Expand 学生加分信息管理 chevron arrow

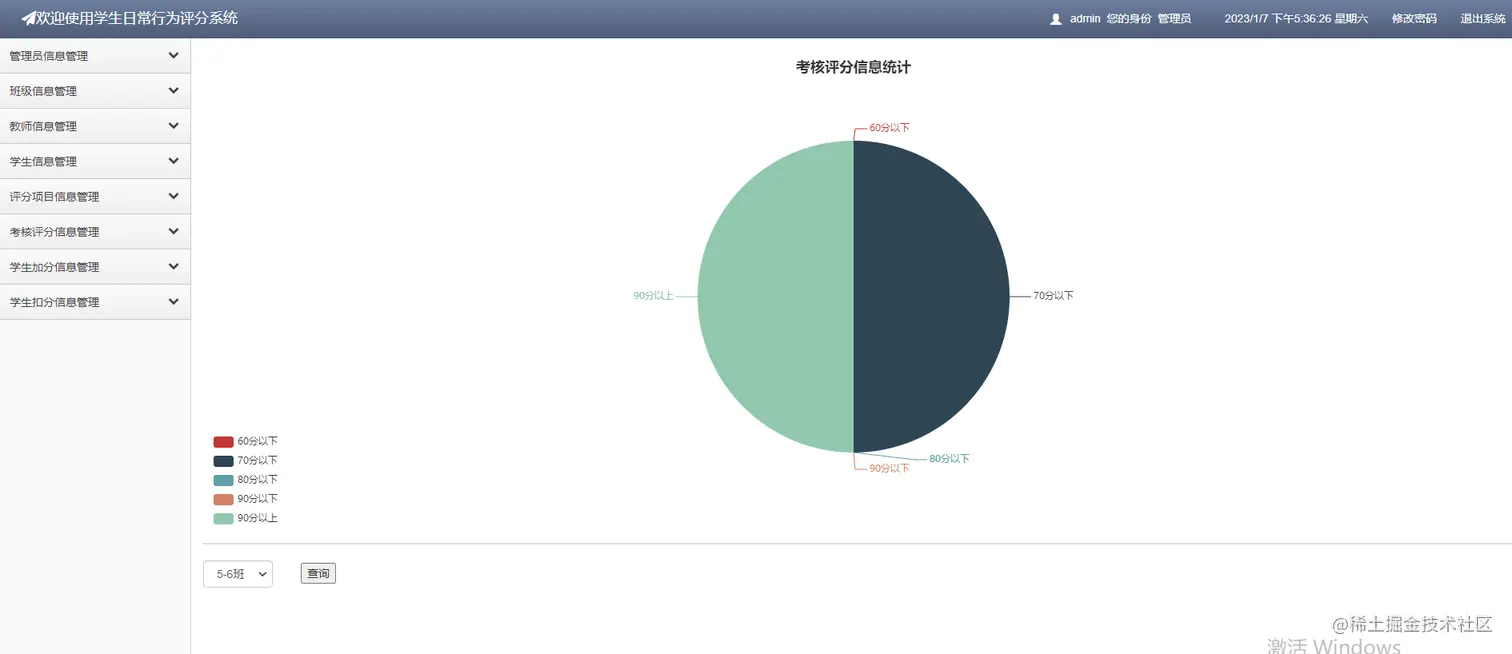coord(174,267)
